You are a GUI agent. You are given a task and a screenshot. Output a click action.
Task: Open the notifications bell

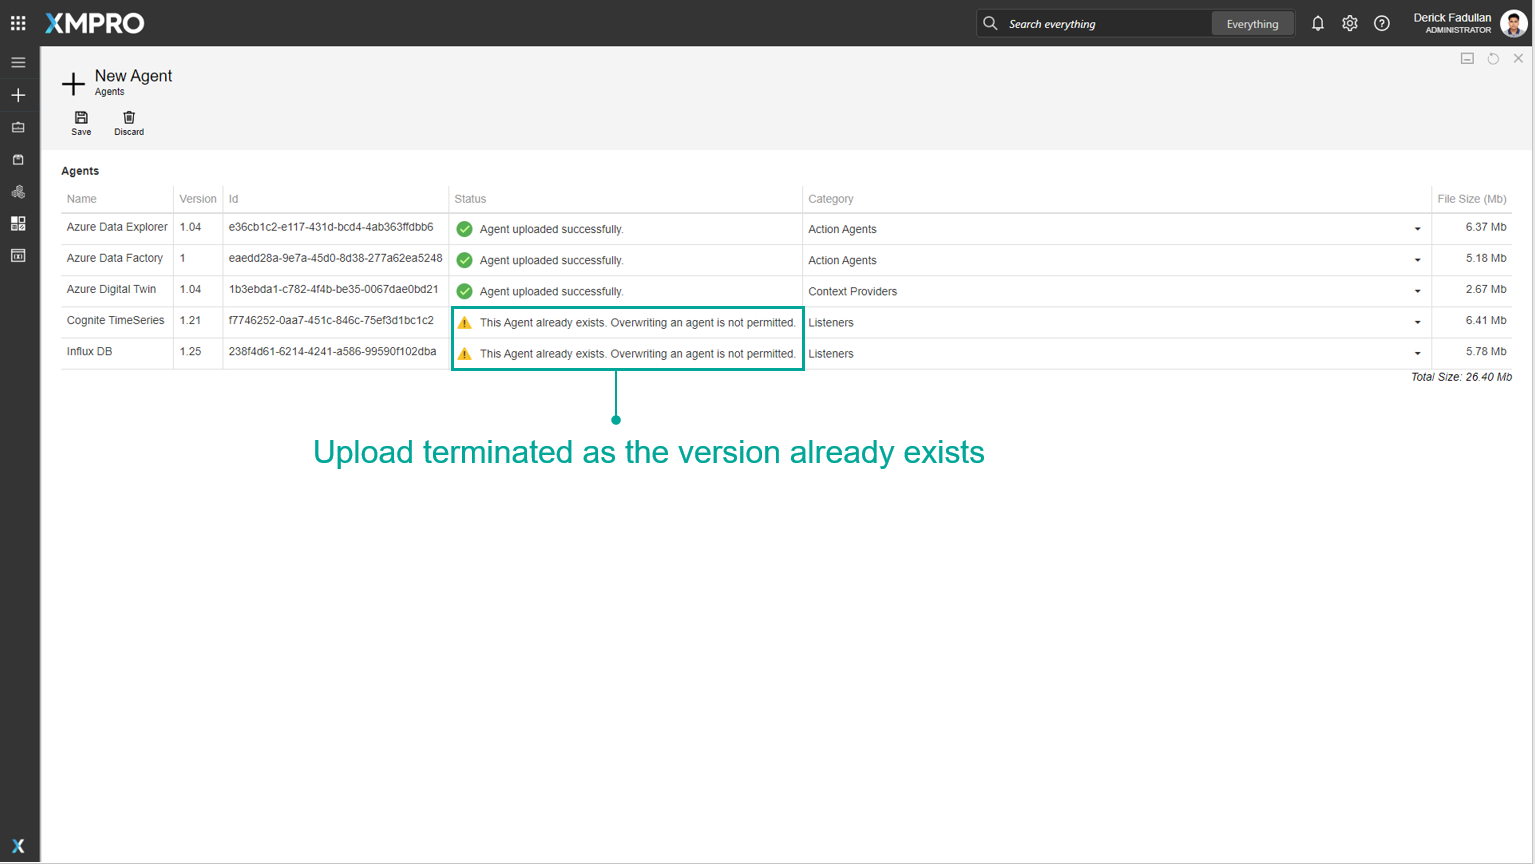point(1317,23)
